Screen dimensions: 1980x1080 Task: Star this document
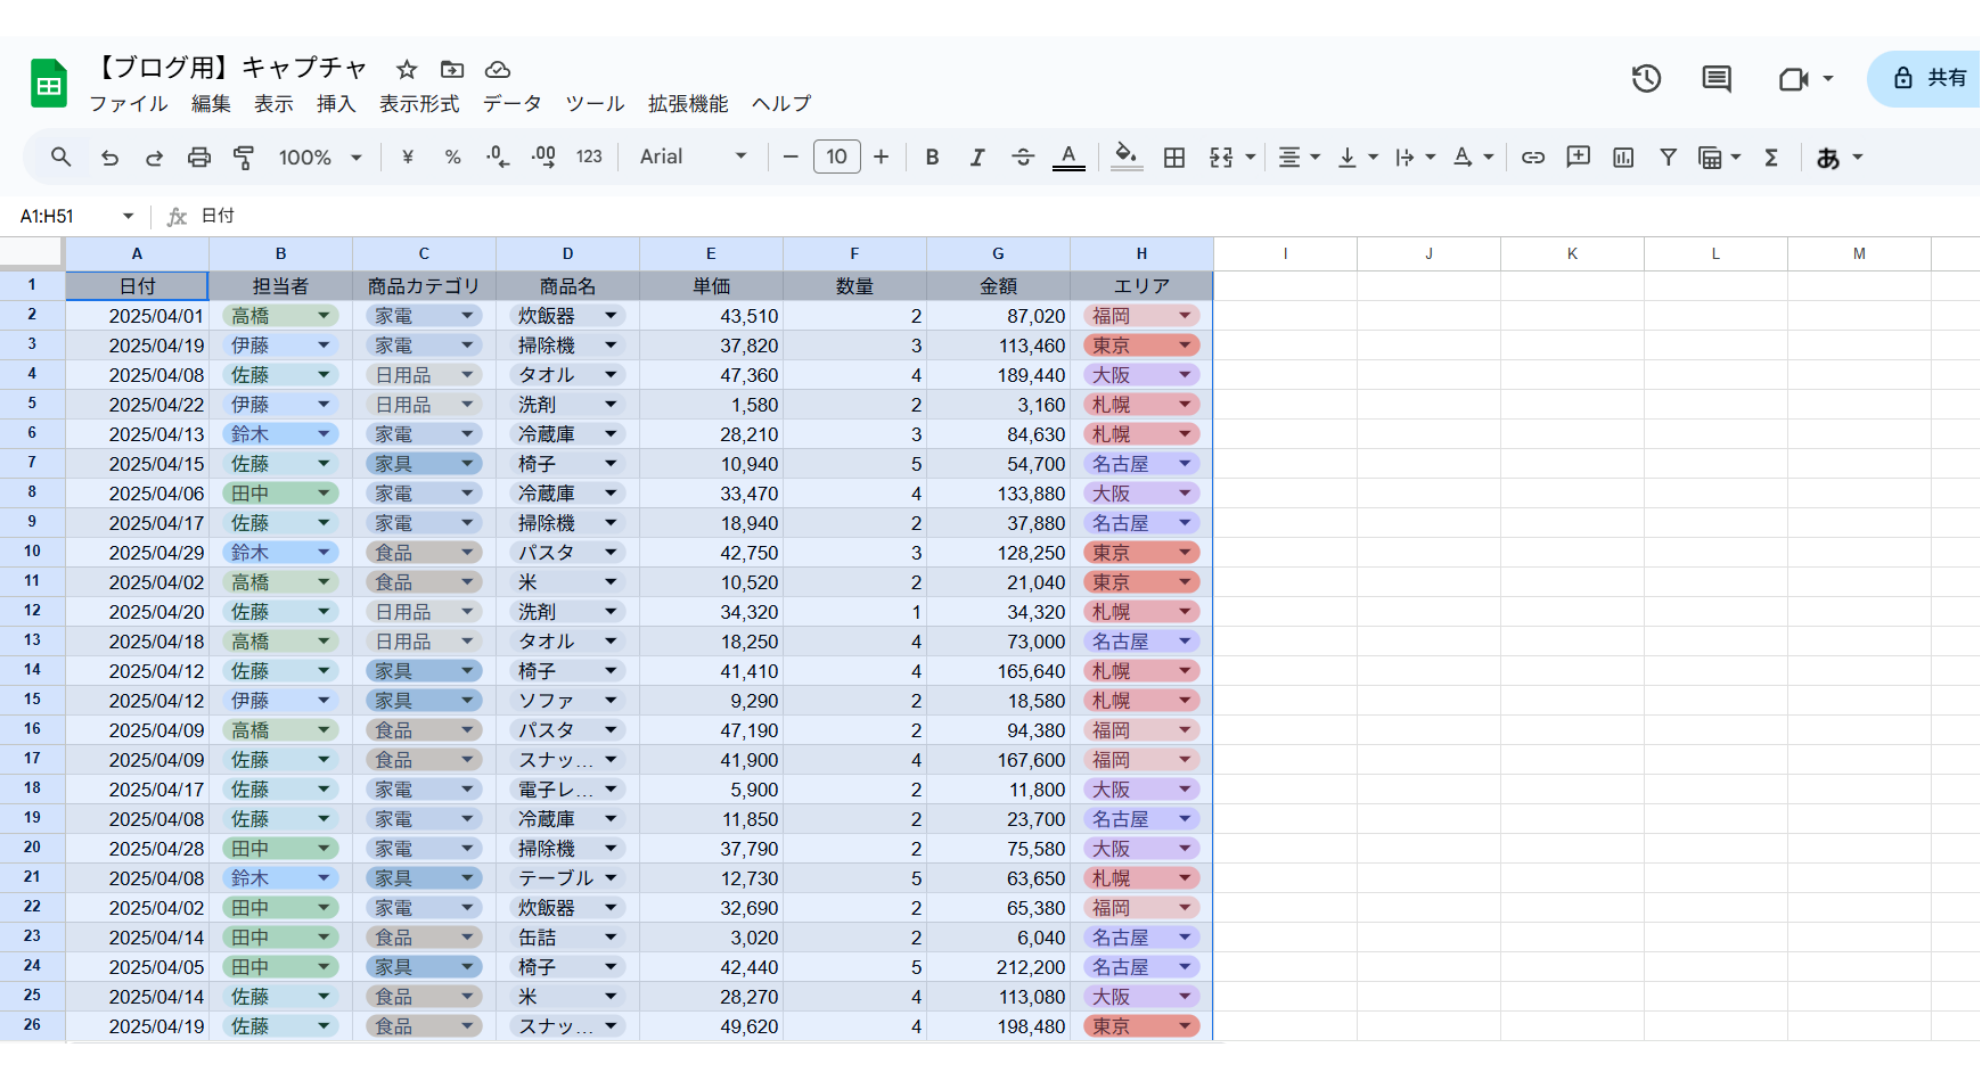(406, 69)
